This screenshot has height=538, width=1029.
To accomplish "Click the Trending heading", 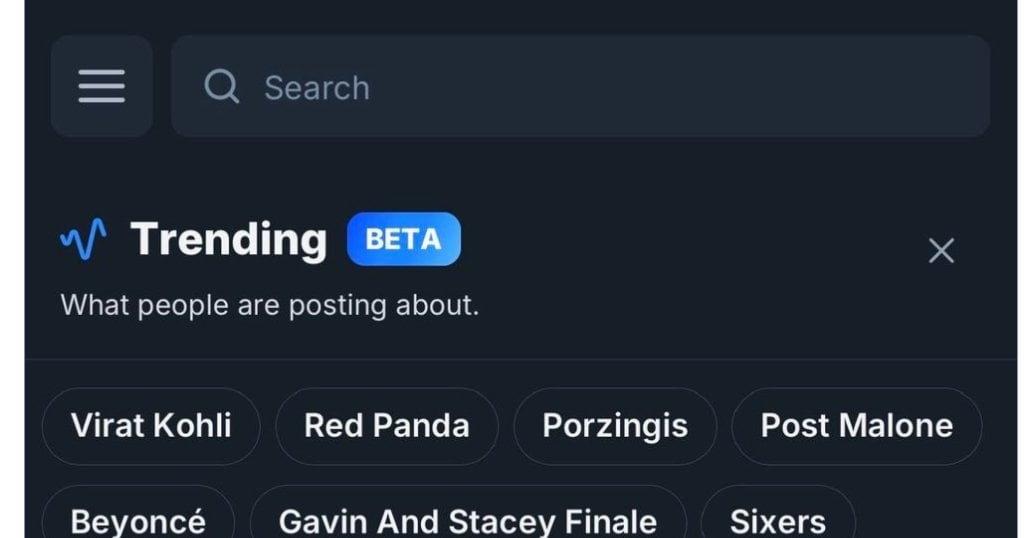I will (x=228, y=239).
